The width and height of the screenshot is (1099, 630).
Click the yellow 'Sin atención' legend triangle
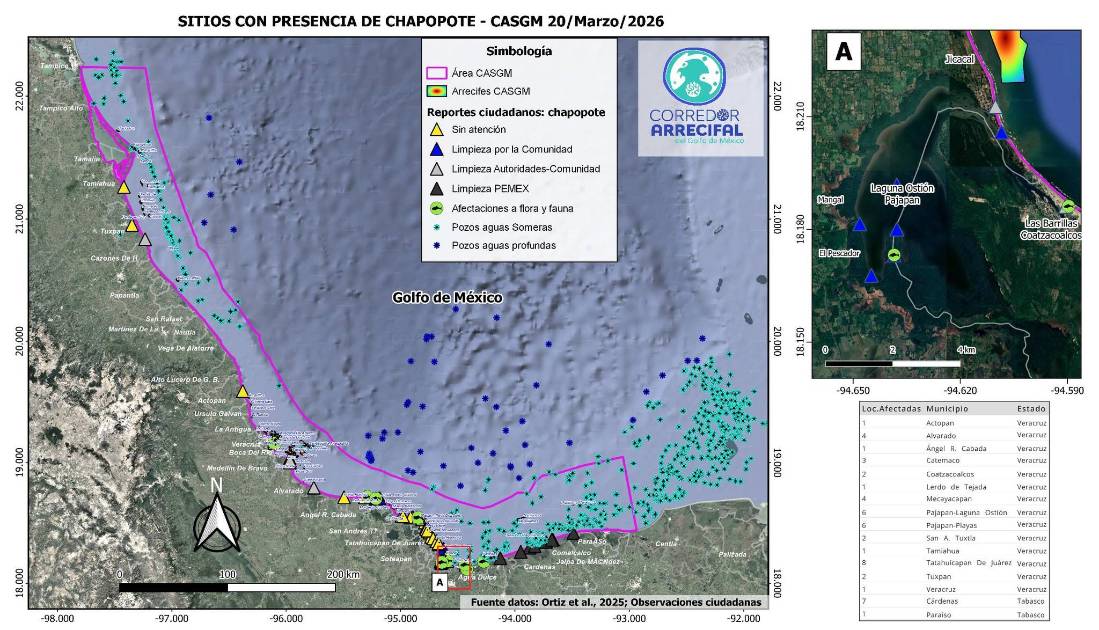click(x=436, y=130)
